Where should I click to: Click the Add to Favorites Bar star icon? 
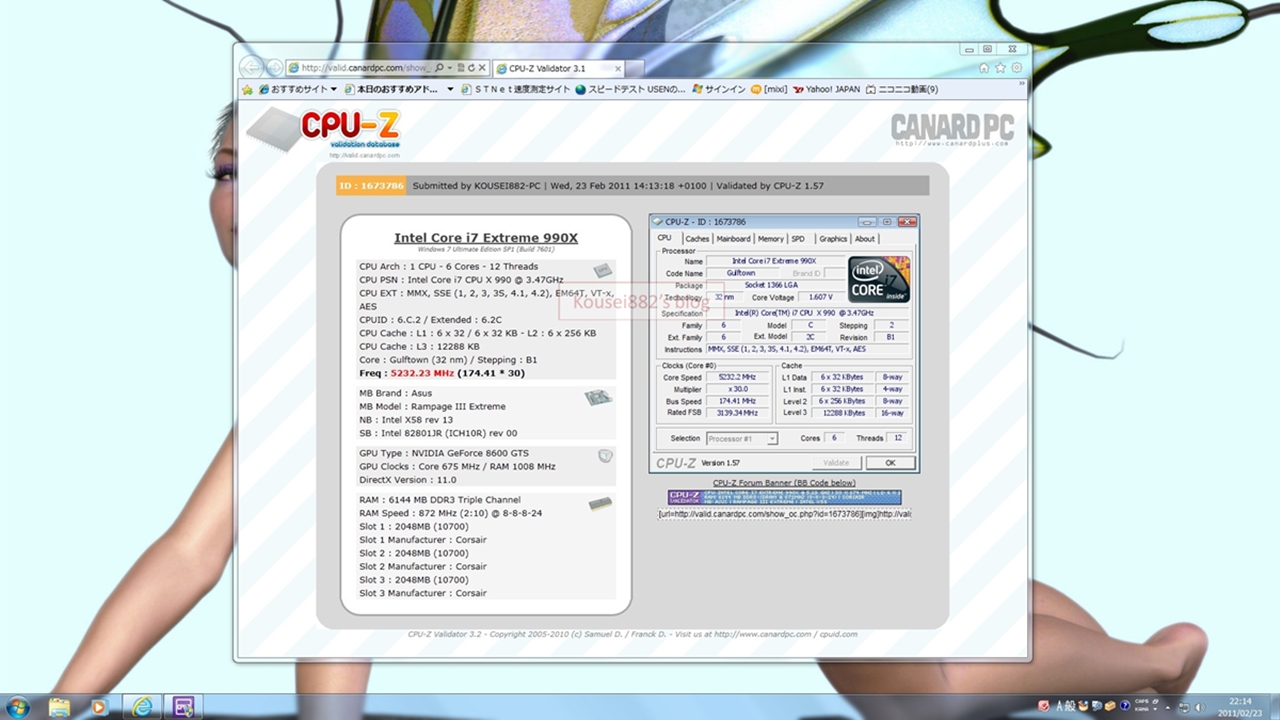click(248, 89)
